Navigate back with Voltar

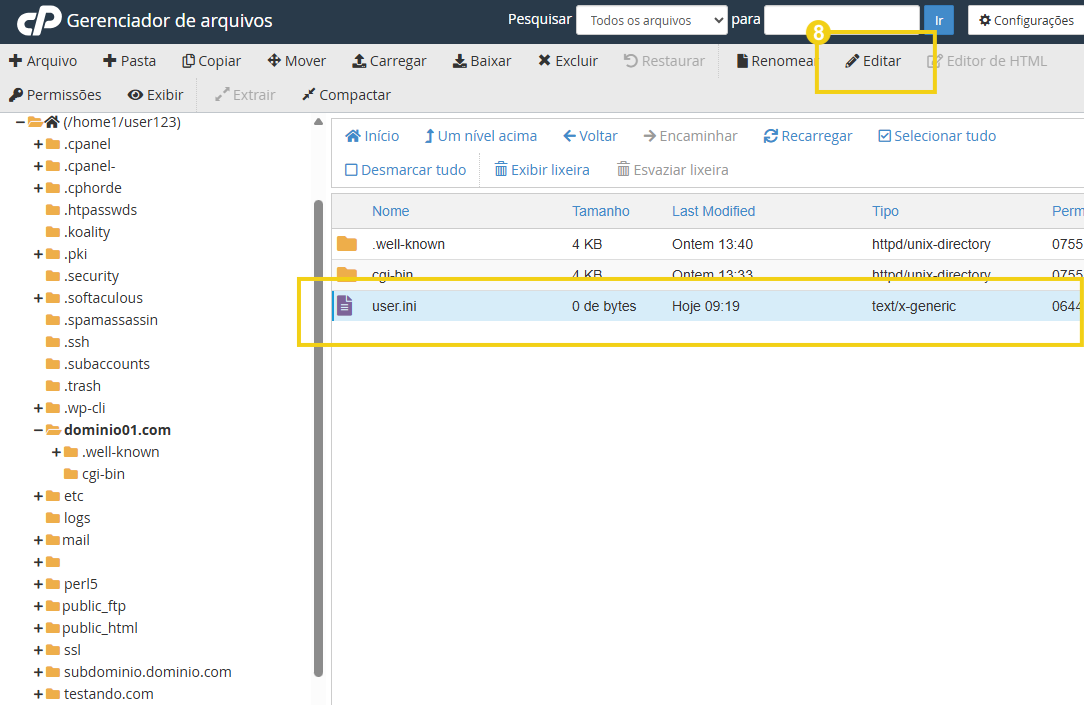pos(590,136)
